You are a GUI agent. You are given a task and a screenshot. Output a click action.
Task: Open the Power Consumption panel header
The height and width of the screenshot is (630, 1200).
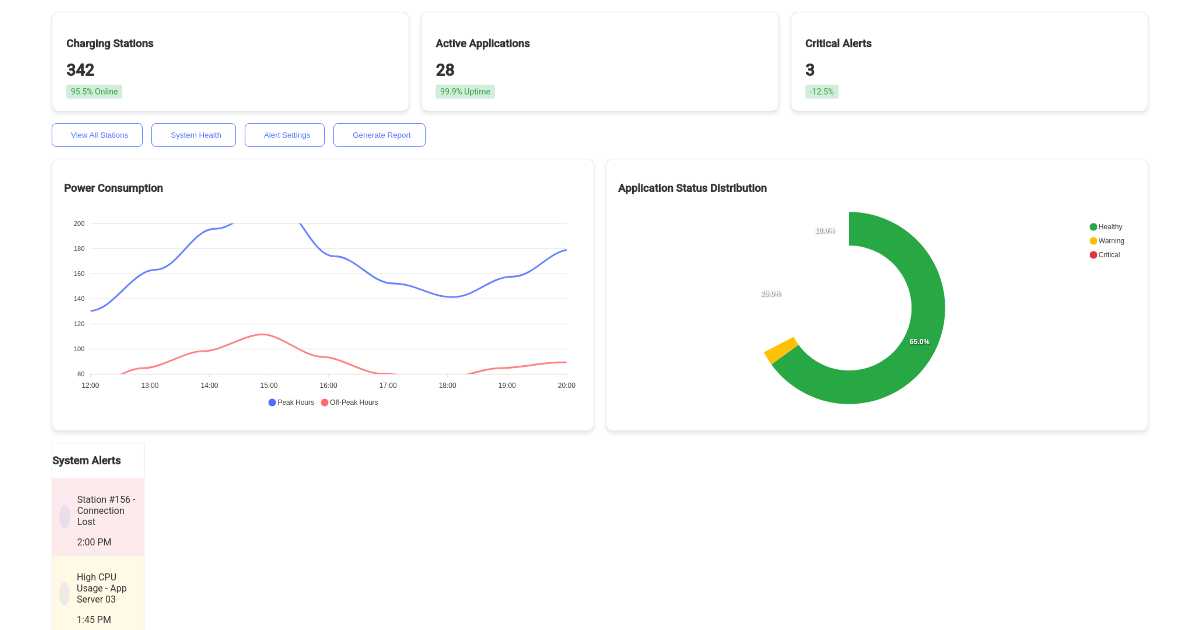click(x=112, y=188)
